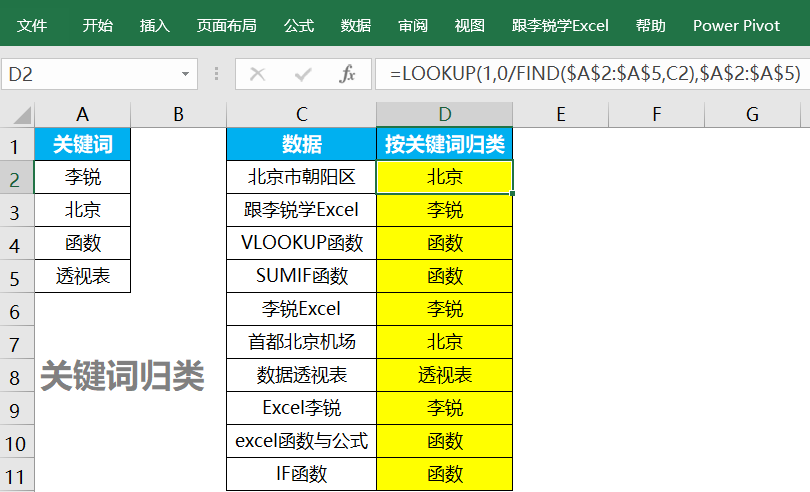Click the Cancel X icon in formula bar
The image size is (810, 492).
click(x=257, y=74)
